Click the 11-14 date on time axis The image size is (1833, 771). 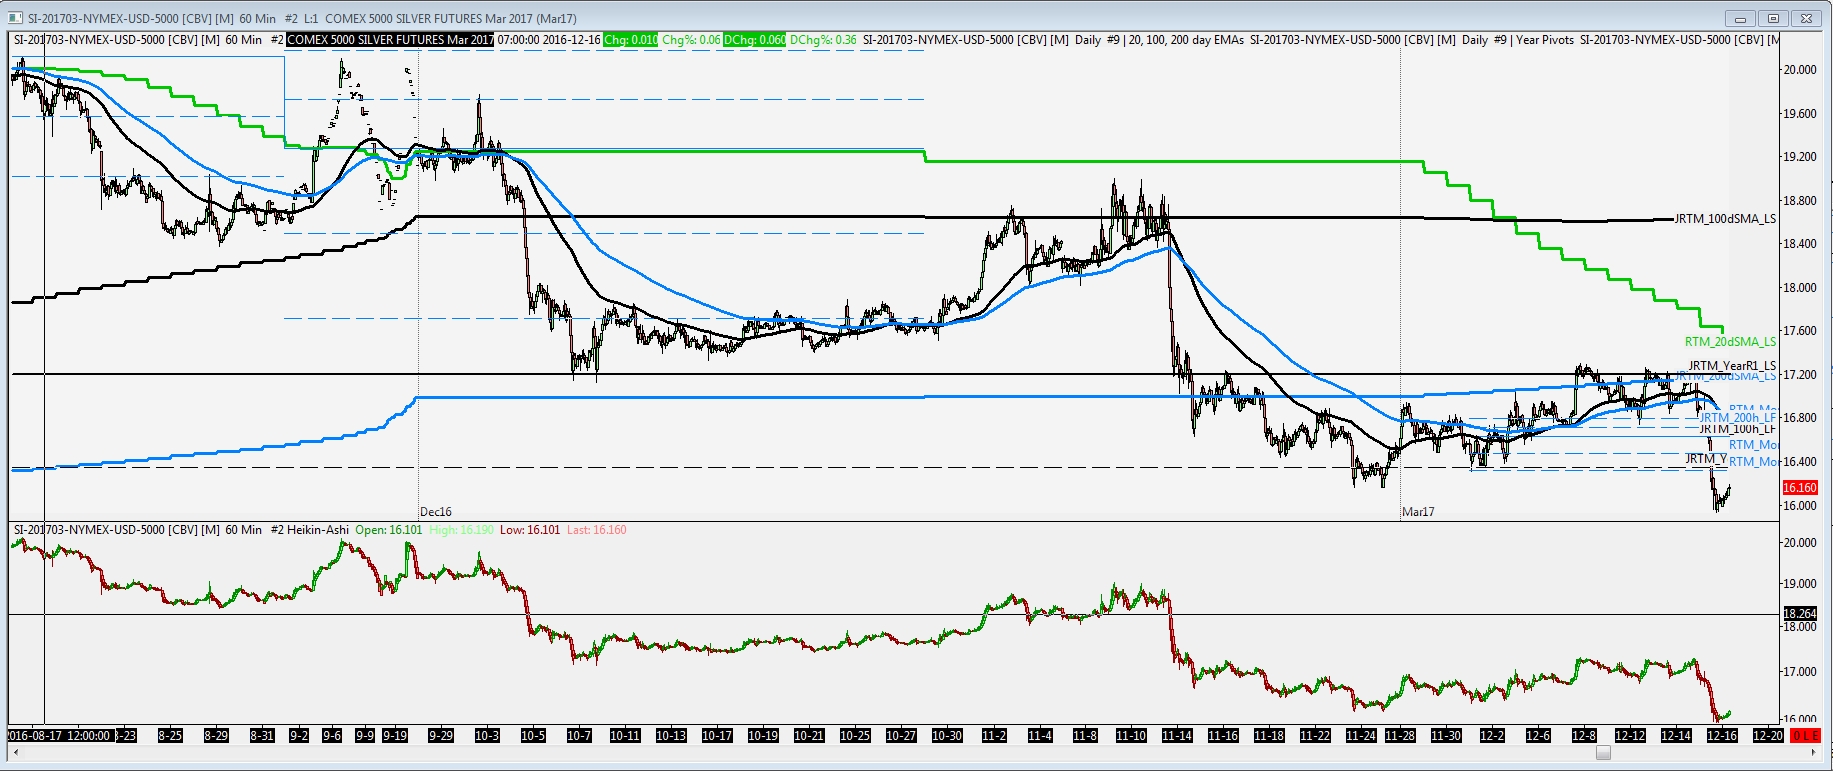pyautogui.click(x=1177, y=736)
